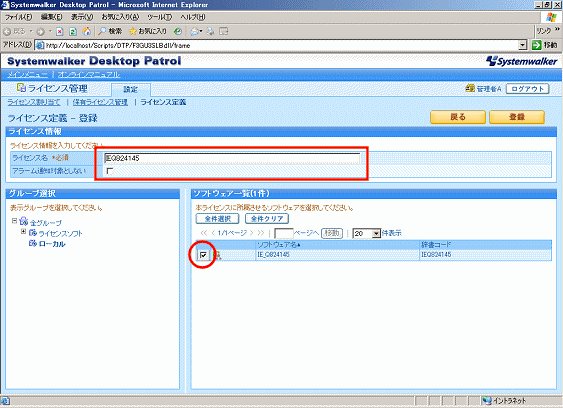
Task: Select the ライセンスソフト tree item
Action: (x=60, y=233)
